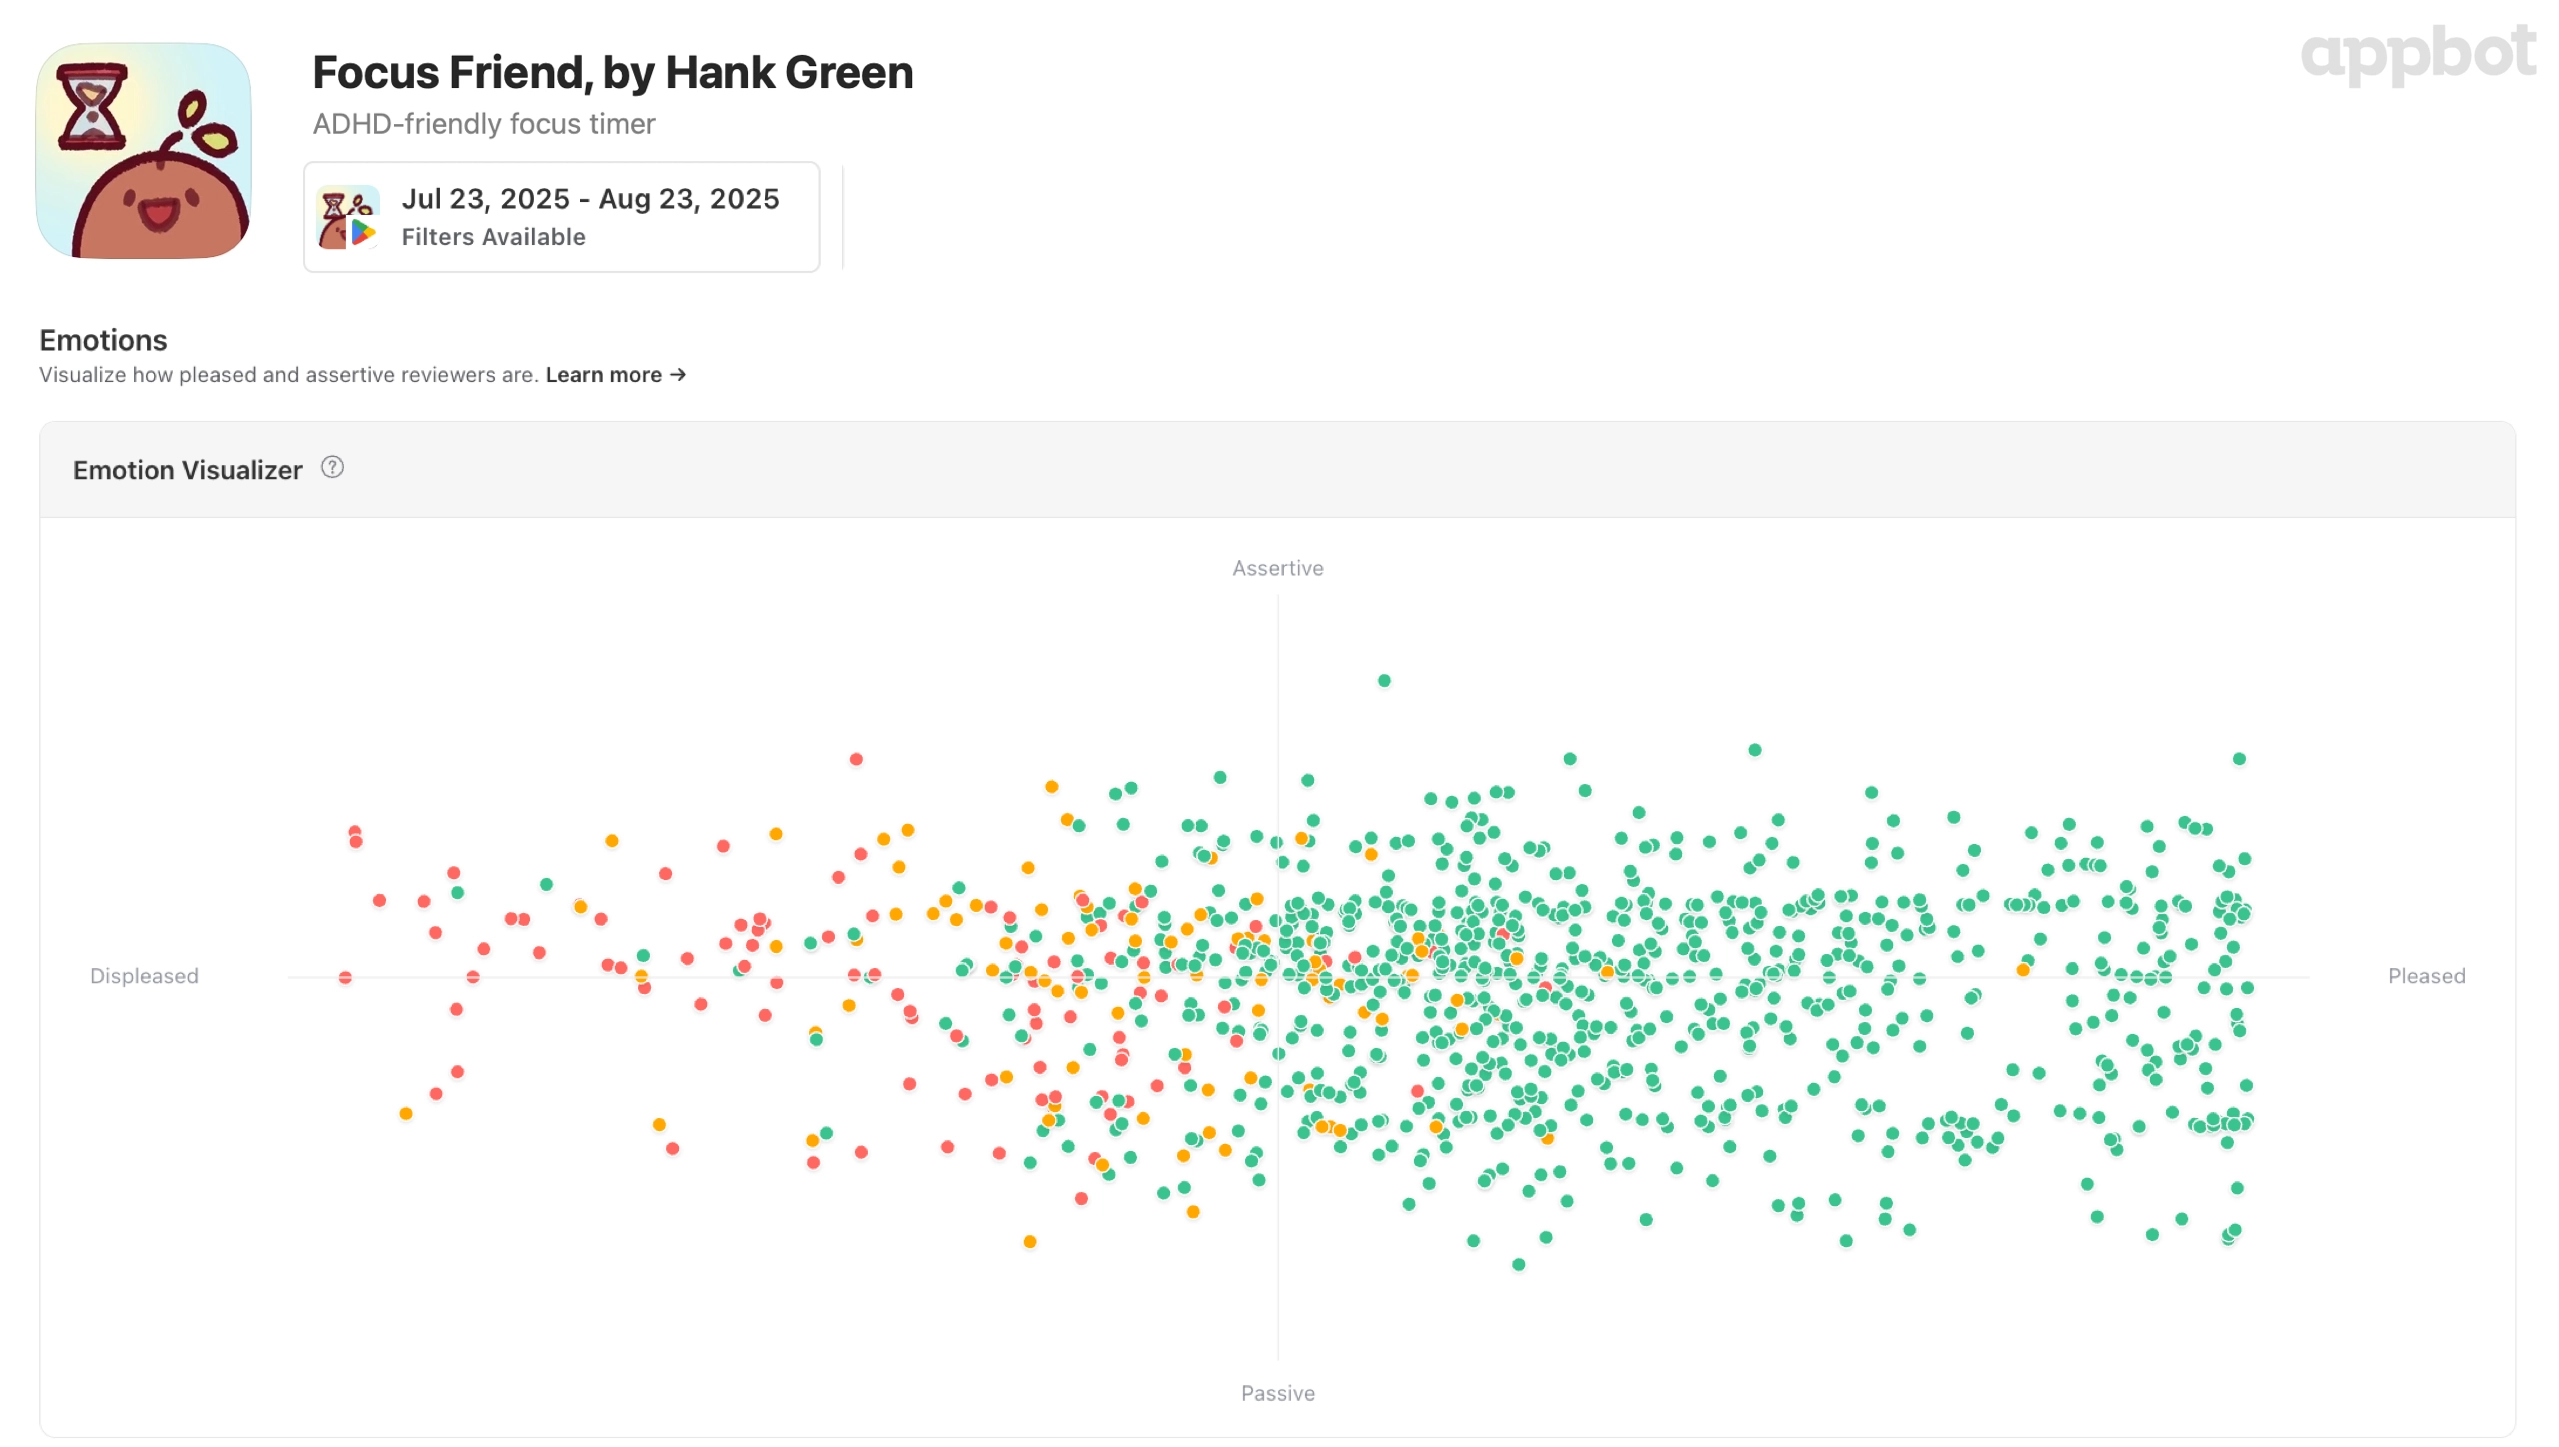Click the Emotions section heading
Image resolution: width=2559 pixels, height=1447 pixels.
pos(103,340)
